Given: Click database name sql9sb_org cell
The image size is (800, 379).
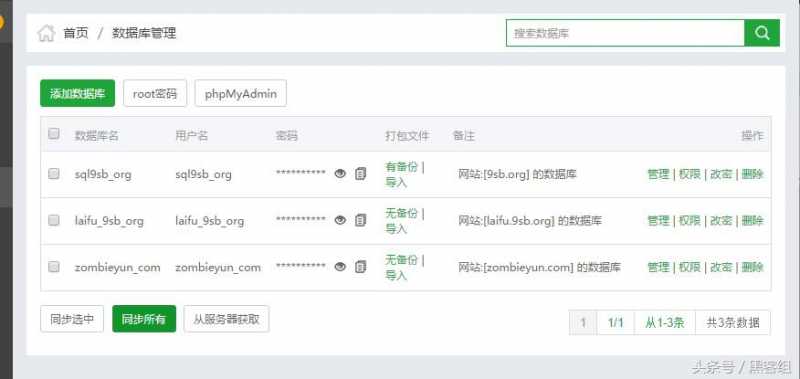Looking at the screenshot, I should coord(103,174).
